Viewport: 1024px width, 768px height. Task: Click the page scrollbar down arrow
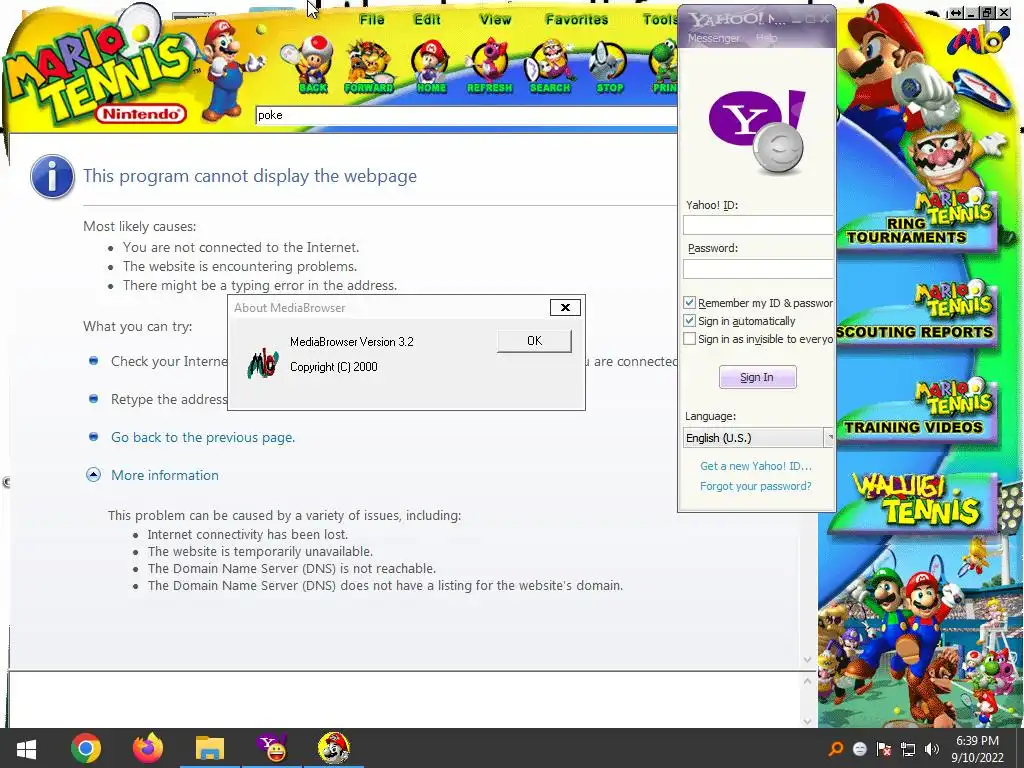[807, 660]
